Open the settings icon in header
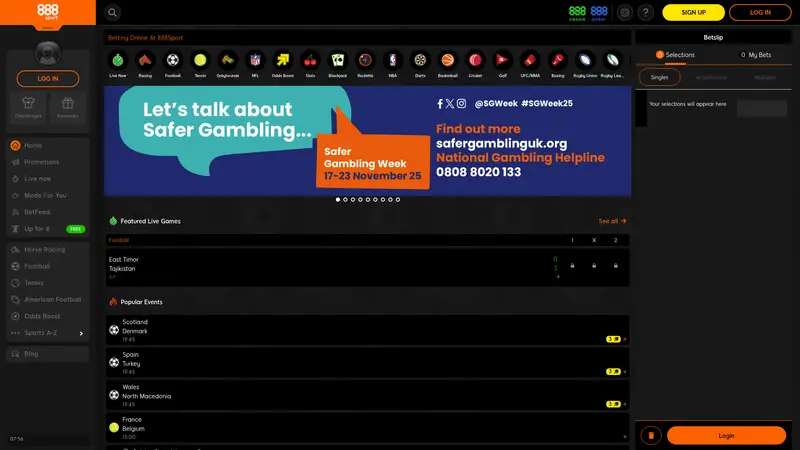The width and height of the screenshot is (800, 450). 624,12
